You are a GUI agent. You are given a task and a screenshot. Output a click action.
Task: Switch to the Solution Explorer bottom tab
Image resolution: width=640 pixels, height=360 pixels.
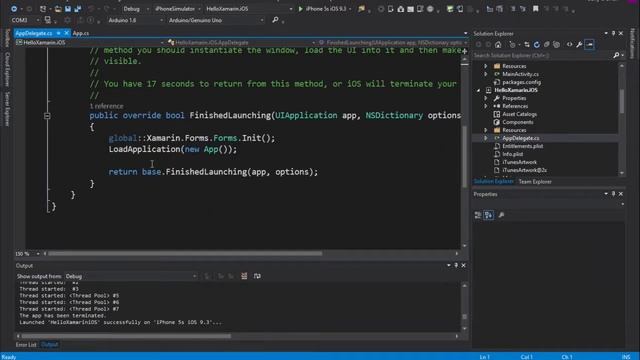click(x=493, y=182)
